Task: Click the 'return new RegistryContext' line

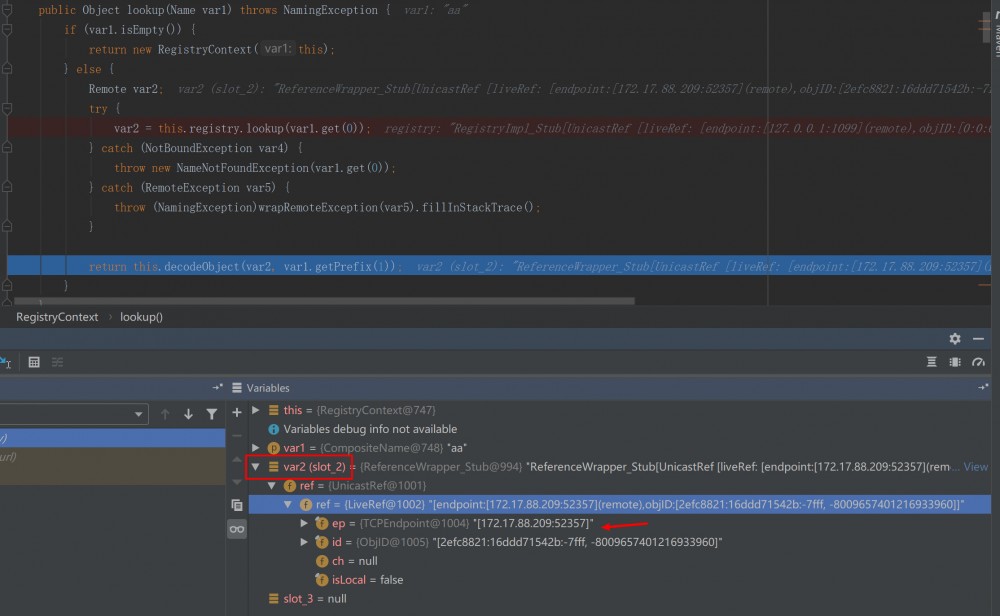Action: coord(212,49)
